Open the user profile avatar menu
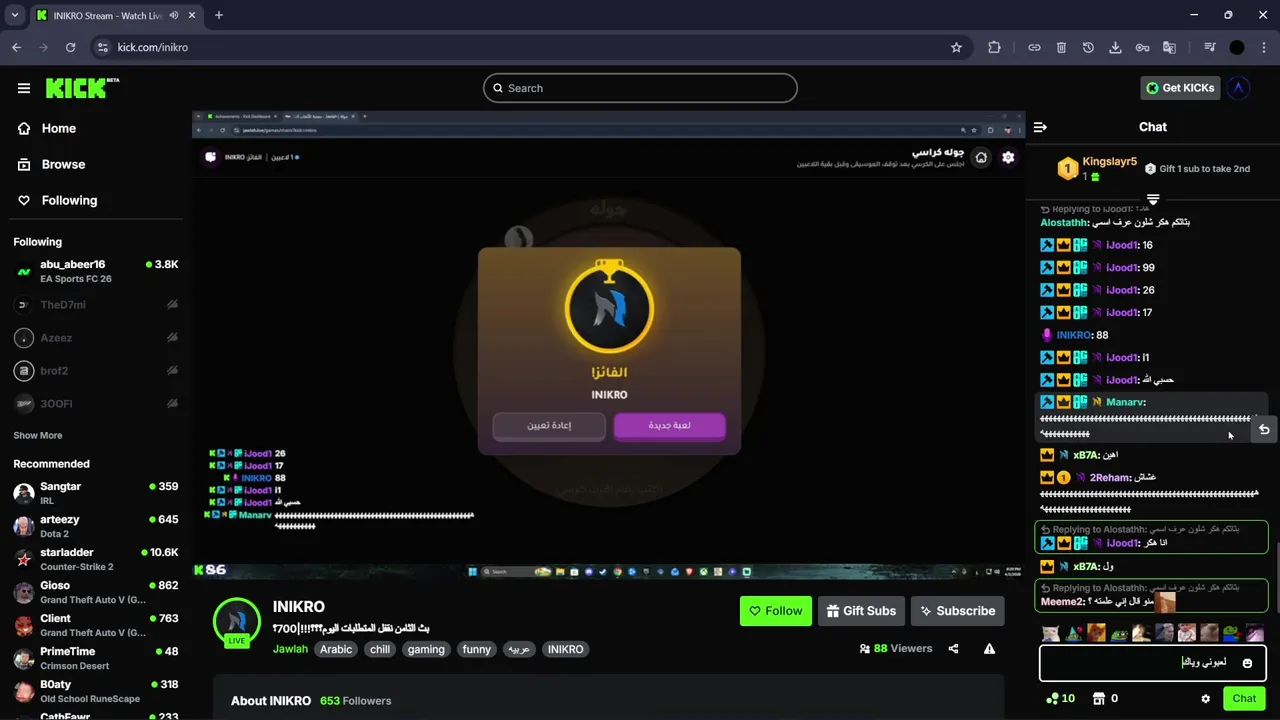The height and width of the screenshot is (720, 1280). click(1238, 88)
